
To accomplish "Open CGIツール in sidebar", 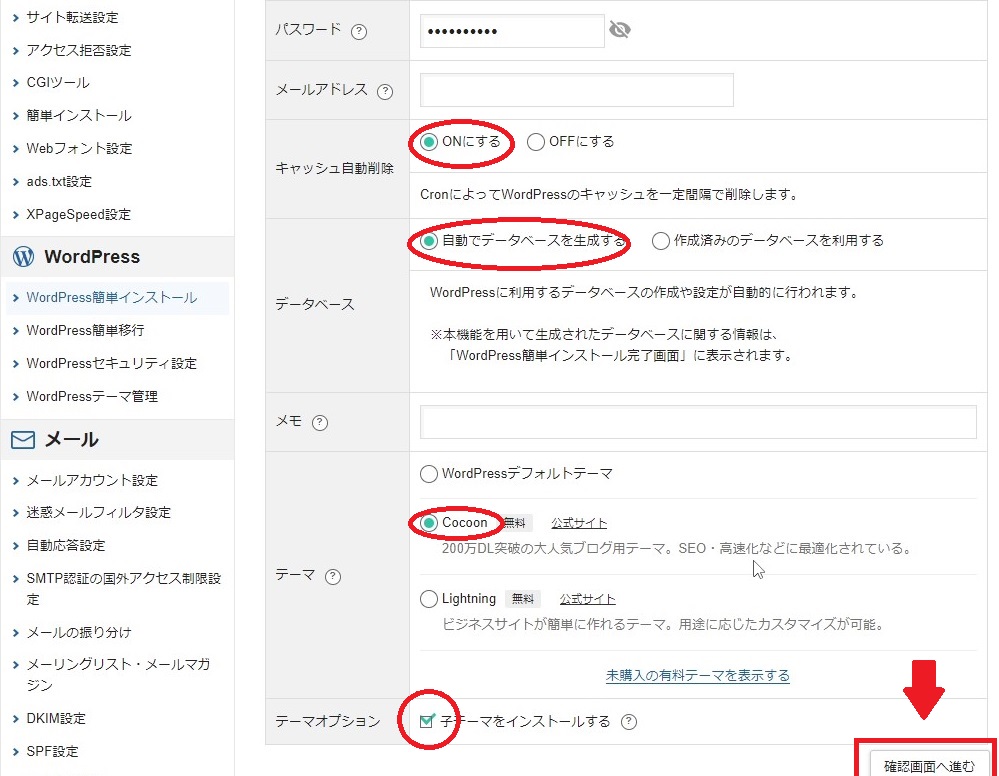I will 57,83.
